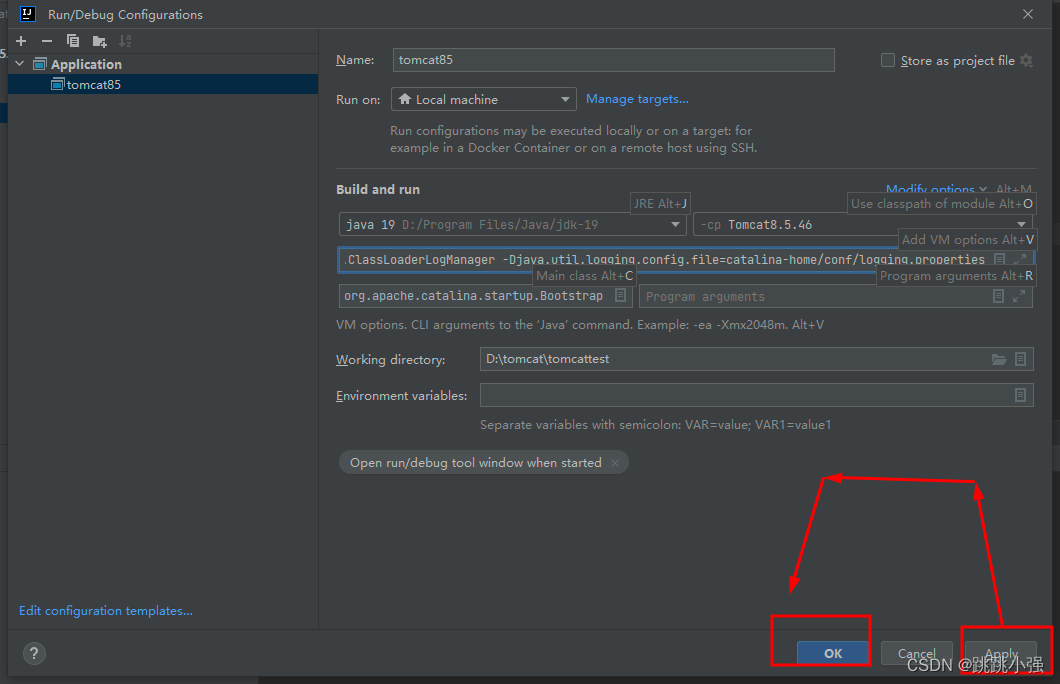Remove the selected configuration

coord(47,41)
